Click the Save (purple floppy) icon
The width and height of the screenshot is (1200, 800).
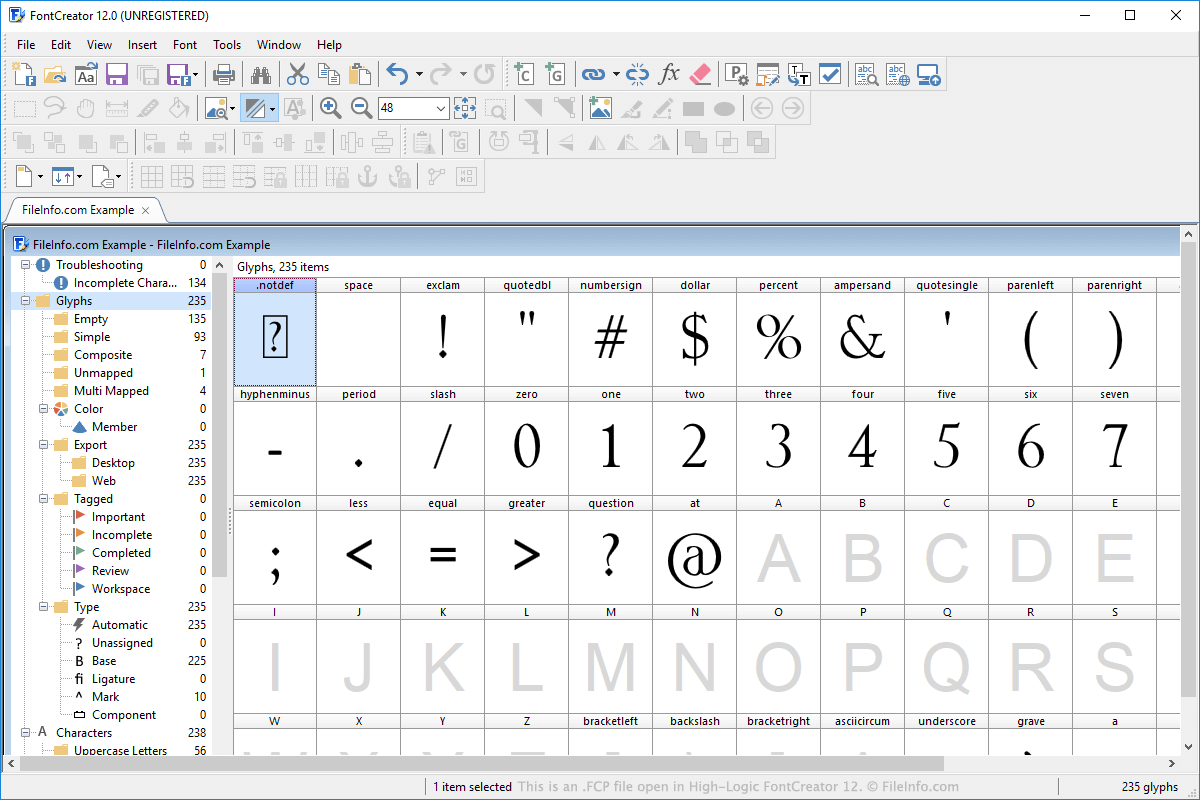(117, 74)
